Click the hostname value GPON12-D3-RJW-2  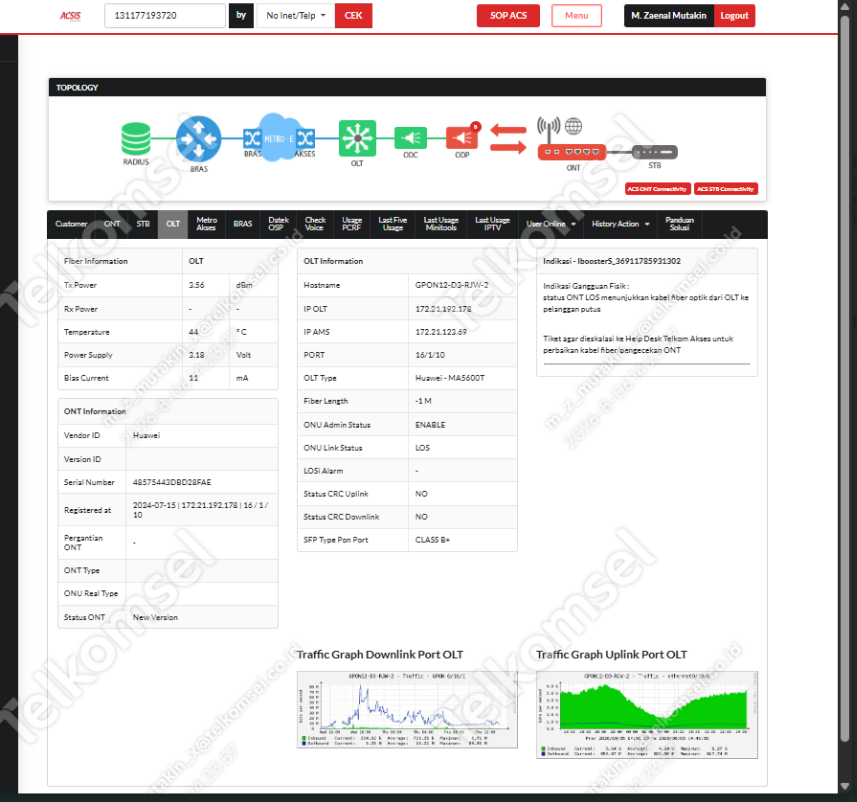click(x=451, y=285)
